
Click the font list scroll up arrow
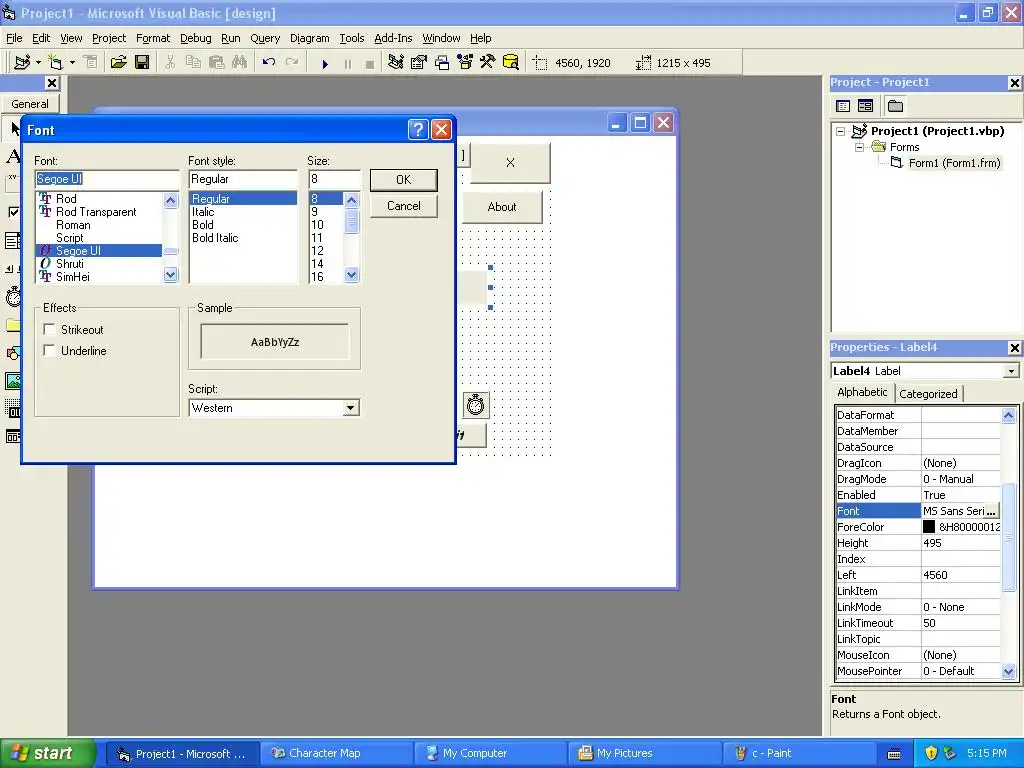click(x=170, y=200)
